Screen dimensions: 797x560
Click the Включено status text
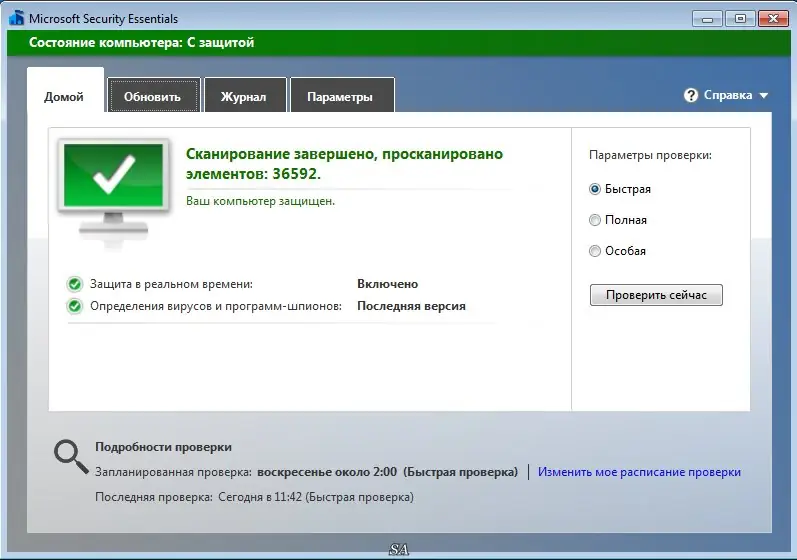[x=387, y=284]
